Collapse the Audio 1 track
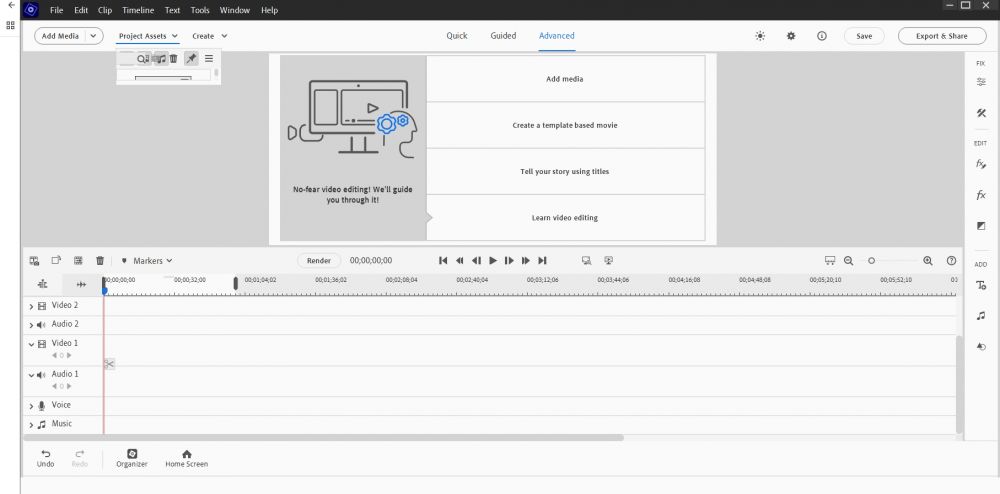Viewport: 1000px width, 494px height. 31,375
